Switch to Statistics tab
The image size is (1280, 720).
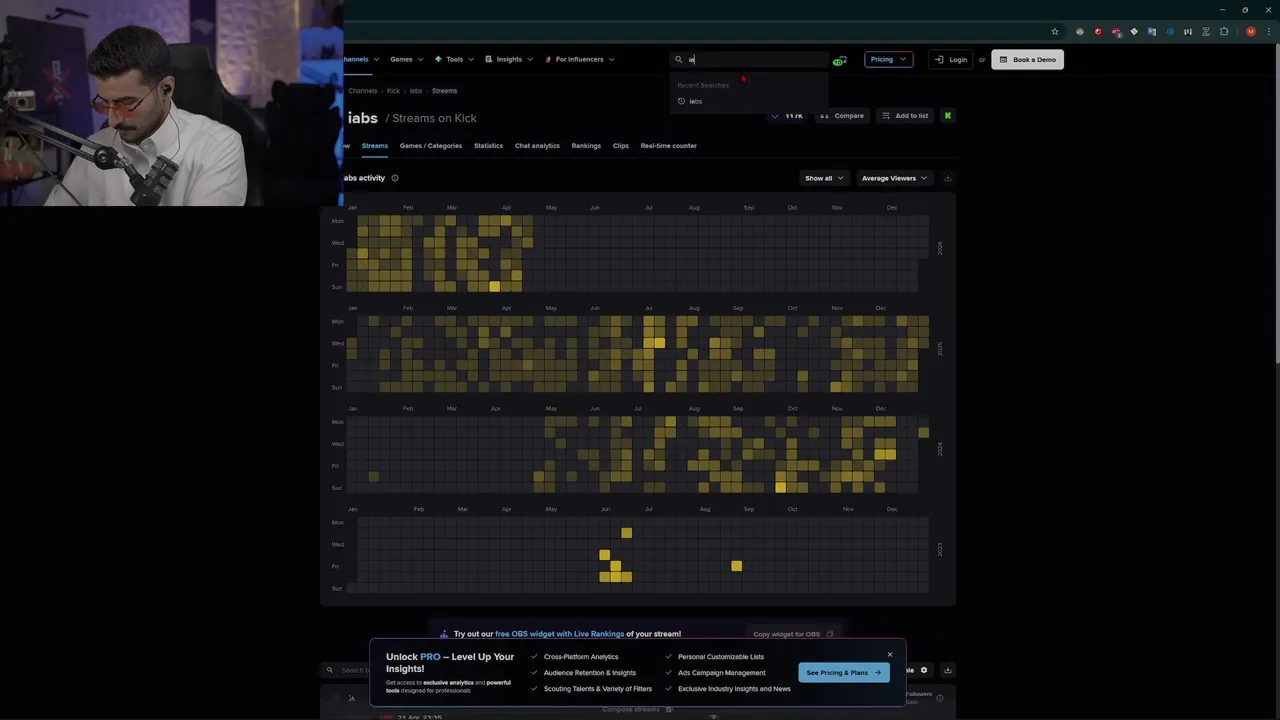point(488,146)
